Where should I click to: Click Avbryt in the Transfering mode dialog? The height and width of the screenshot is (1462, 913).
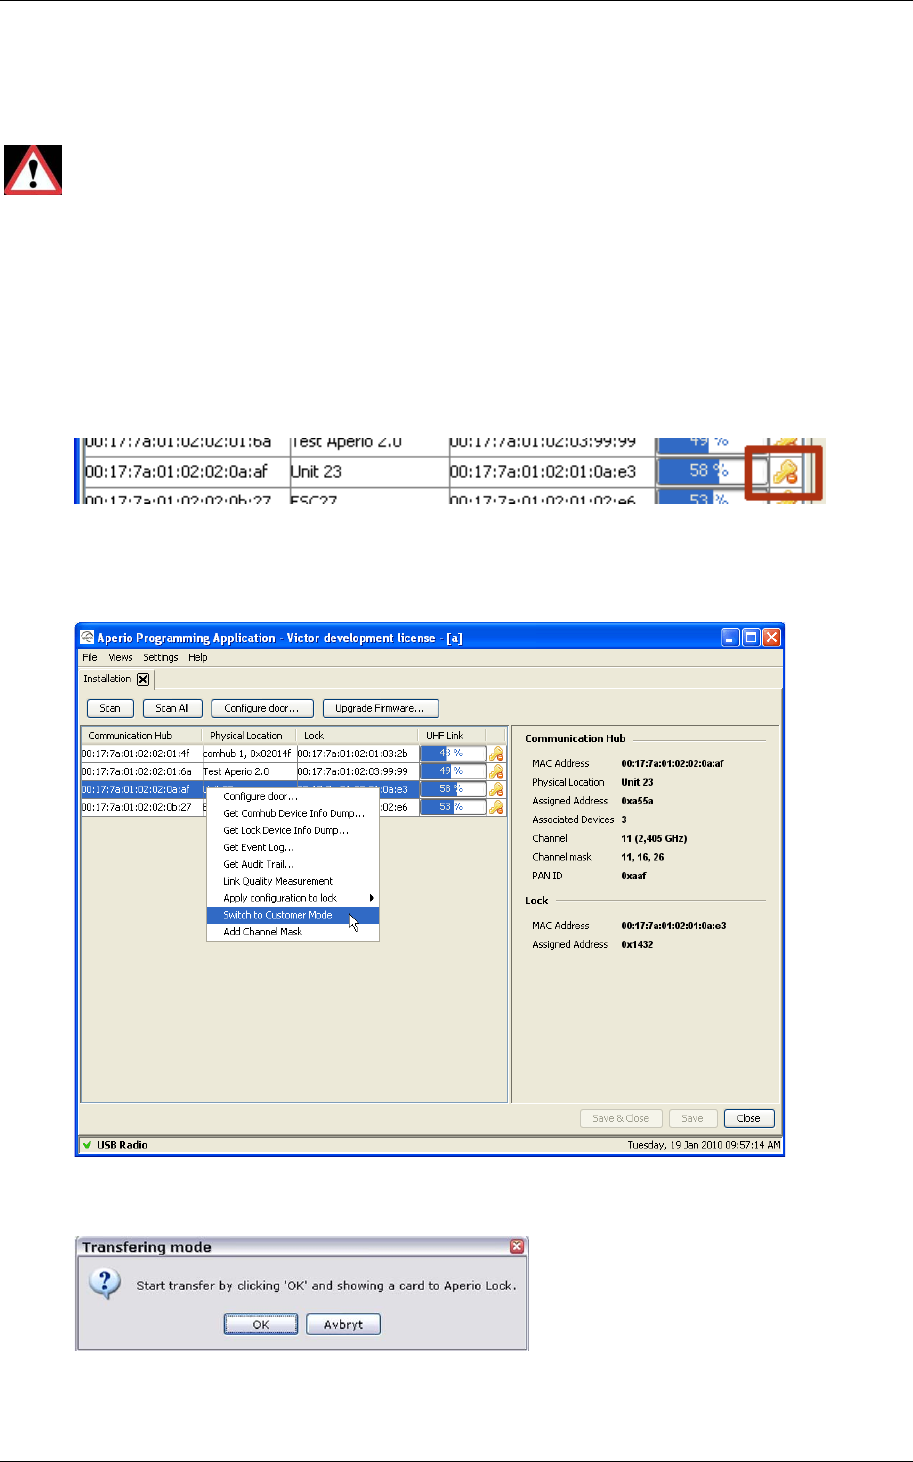343,1324
